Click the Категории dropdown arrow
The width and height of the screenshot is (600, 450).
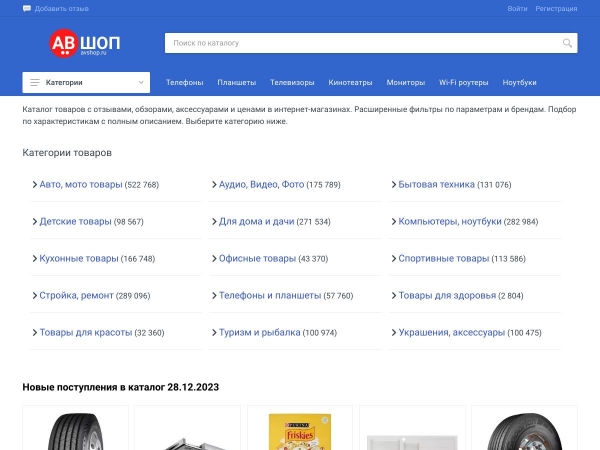[141, 83]
